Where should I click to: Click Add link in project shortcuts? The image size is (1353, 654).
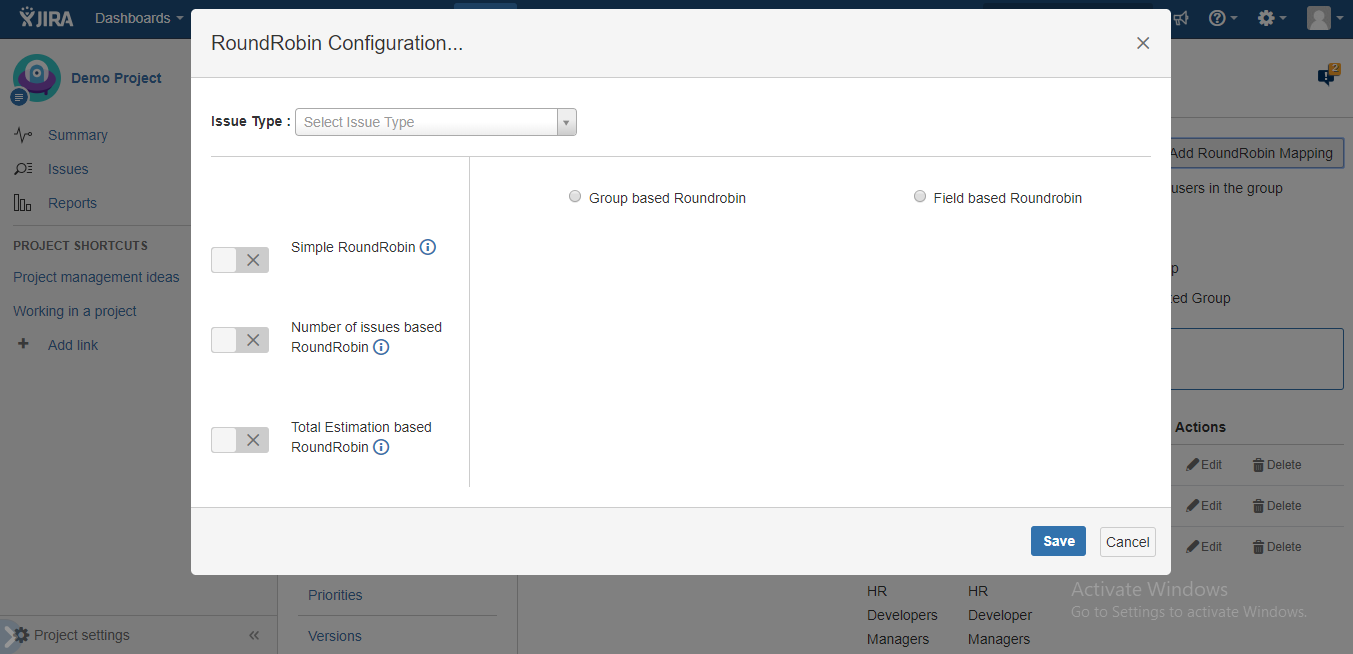coord(73,345)
